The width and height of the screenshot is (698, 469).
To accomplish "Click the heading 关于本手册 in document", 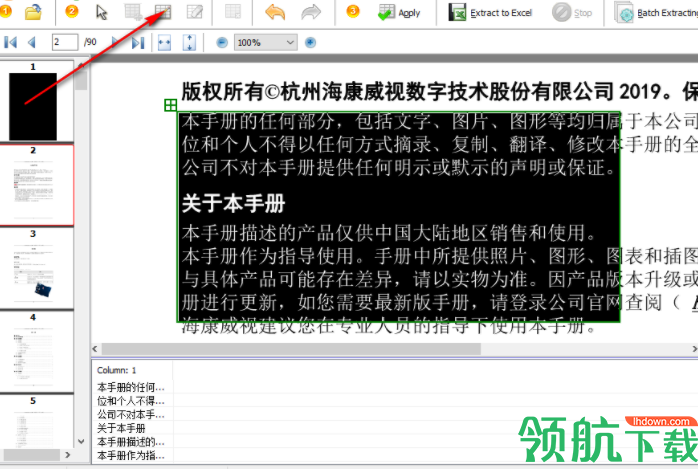I will coord(234,204).
